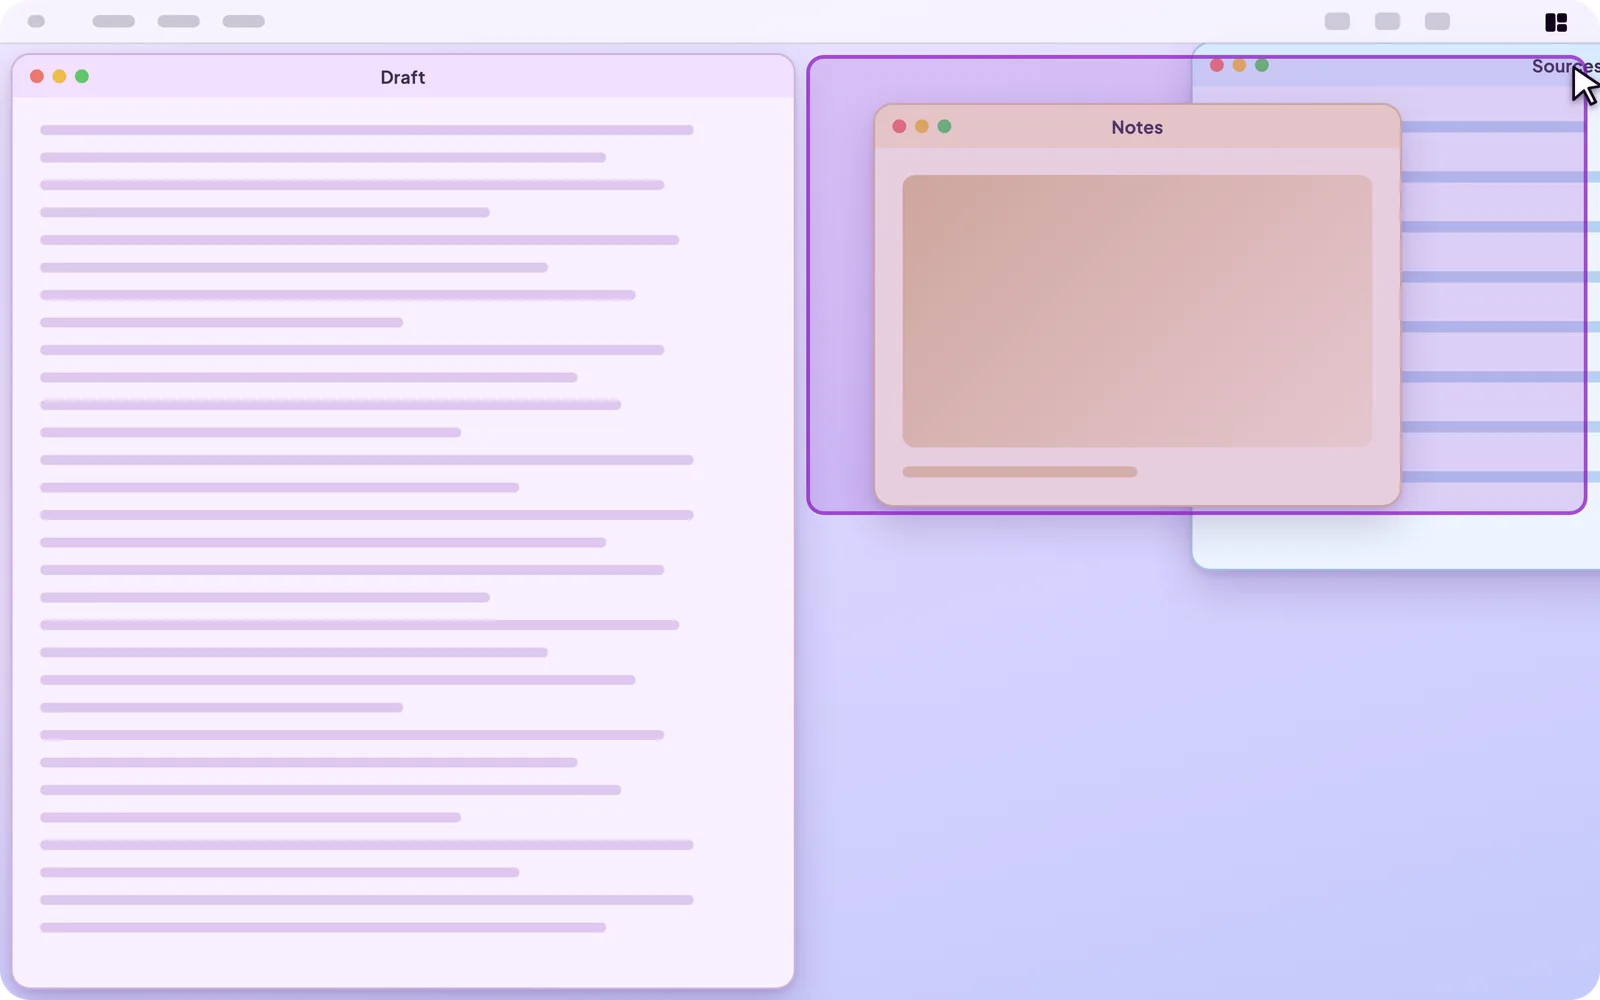Click the Notes window title
Image resolution: width=1600 pixels, height=1000 pixels.
tap(1137, 127)
